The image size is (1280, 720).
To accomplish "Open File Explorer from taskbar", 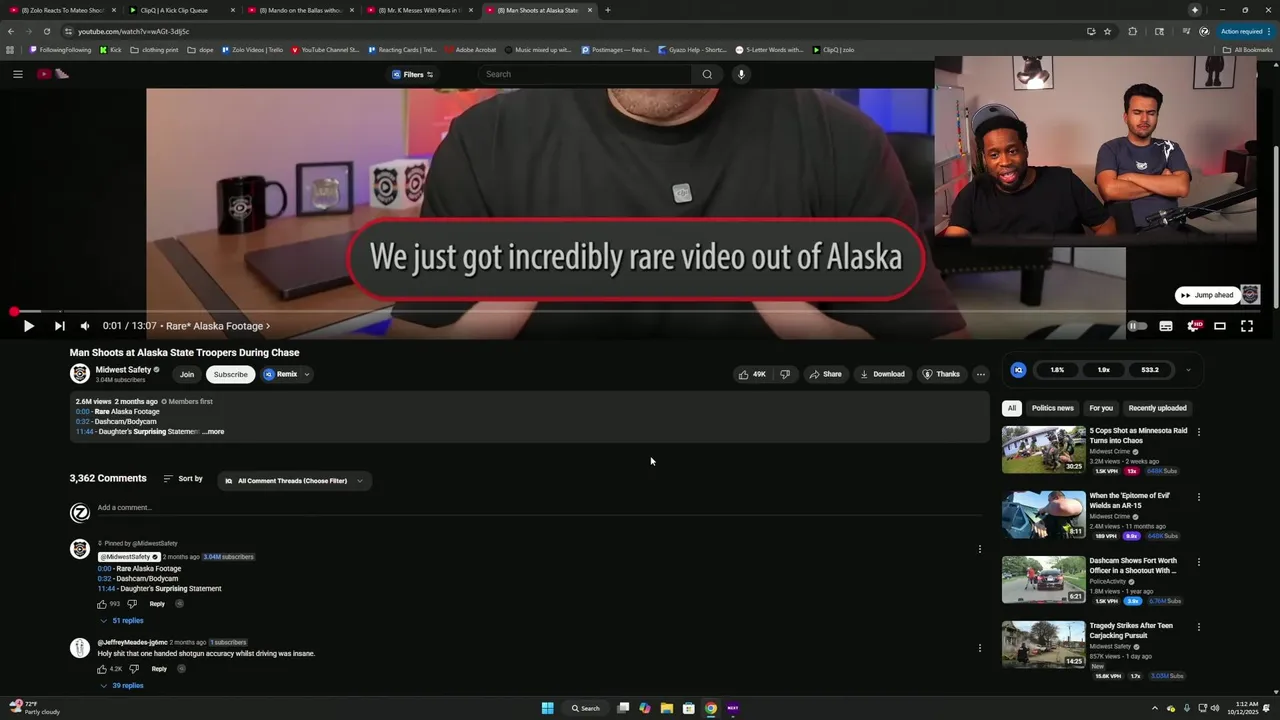I will (x=666, y=708).
